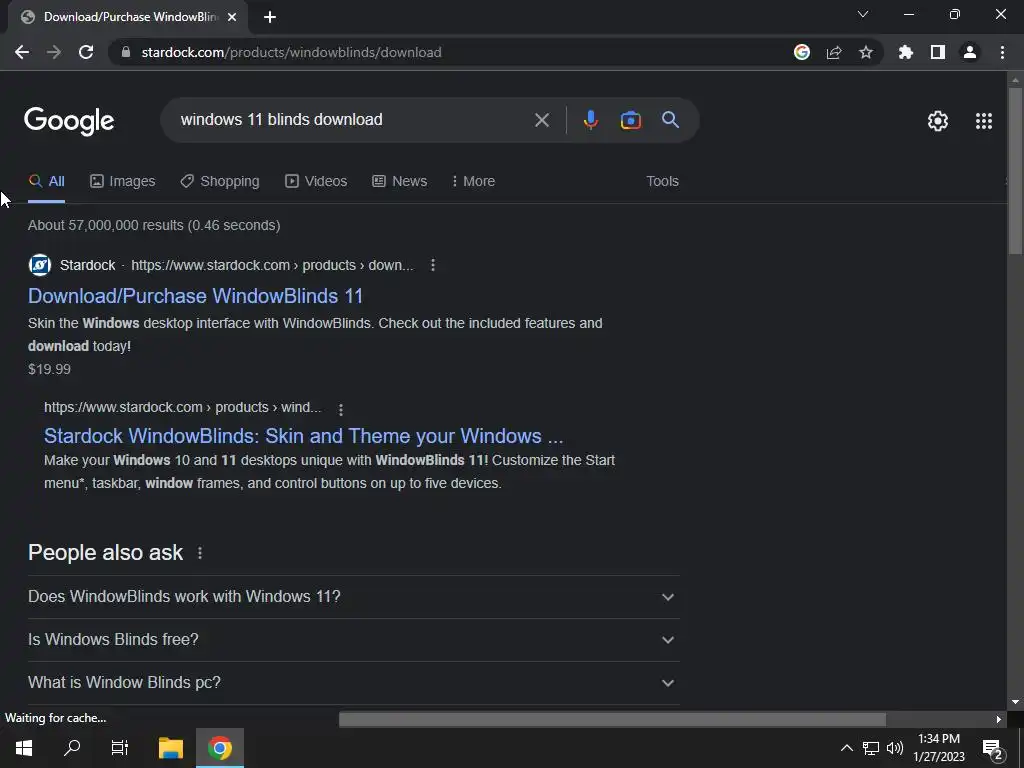Bookmark this page with the star icon
This screenshot has width=1024, height=768.
(x=866, y=52)
